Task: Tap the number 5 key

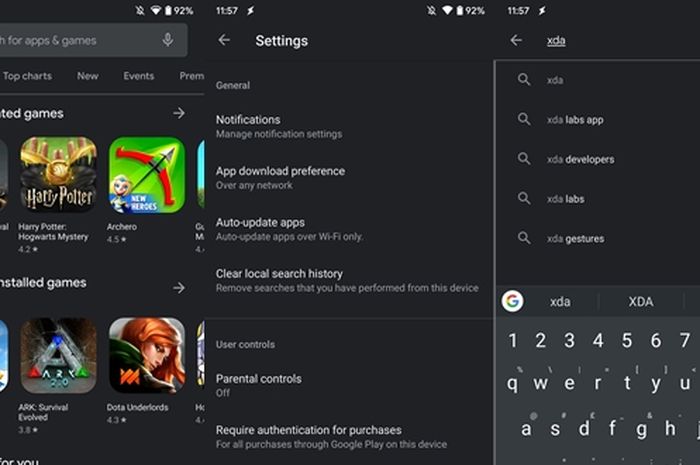Action: coord(627,340)
